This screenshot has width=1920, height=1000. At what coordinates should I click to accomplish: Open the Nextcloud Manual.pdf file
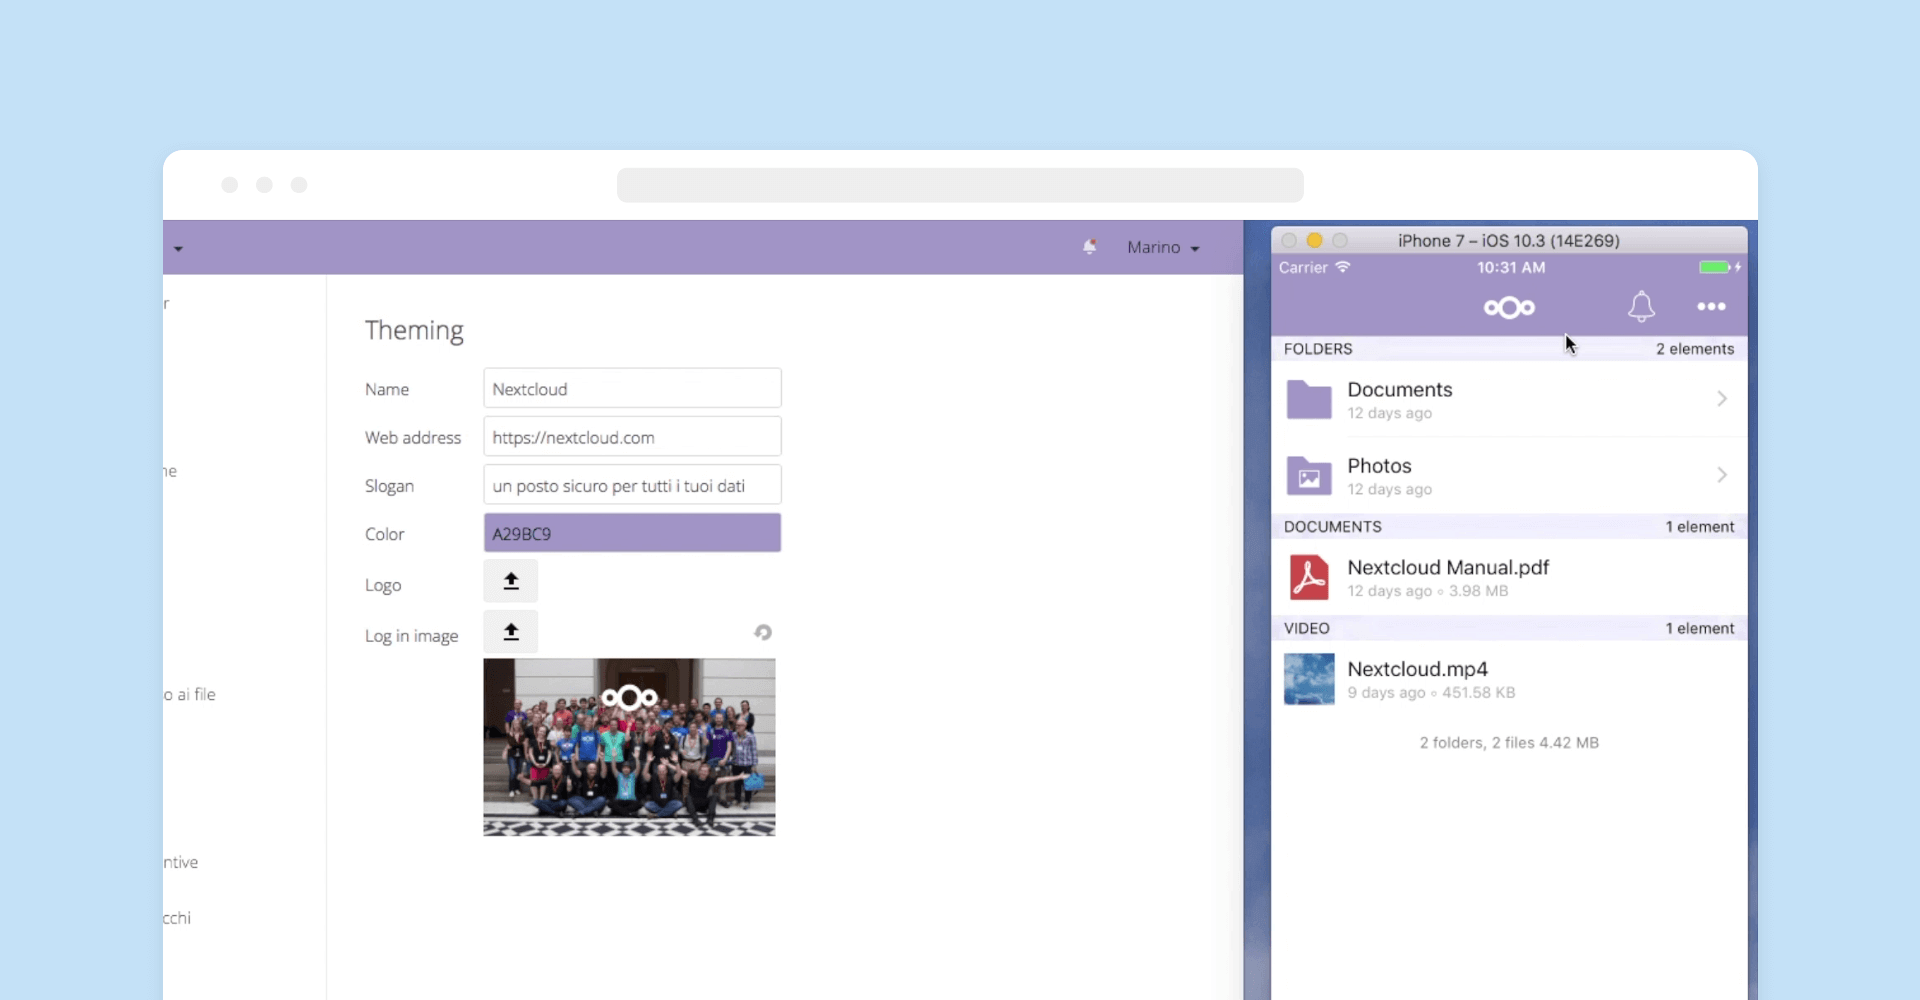pos(1447,578)
